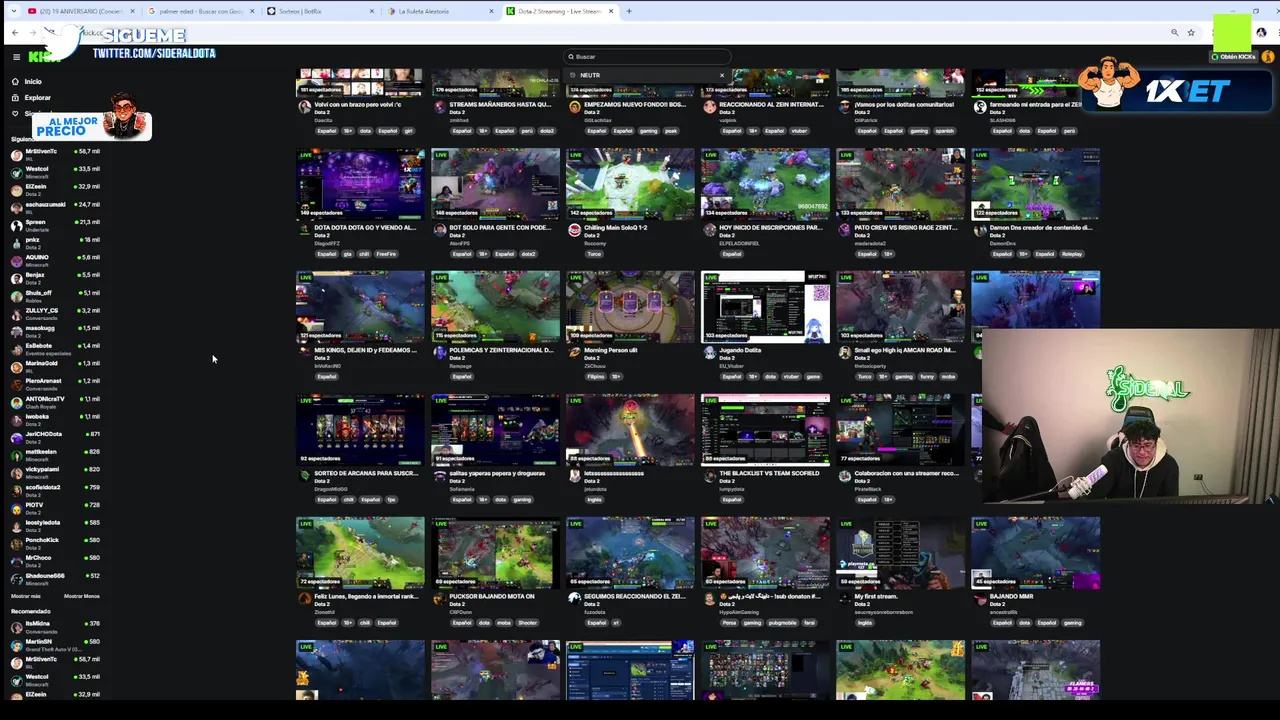
Task: Open MIS KINGS, DEJEN ID stream thumbnail
Action: pyautogui.click(x=360, y=307)
